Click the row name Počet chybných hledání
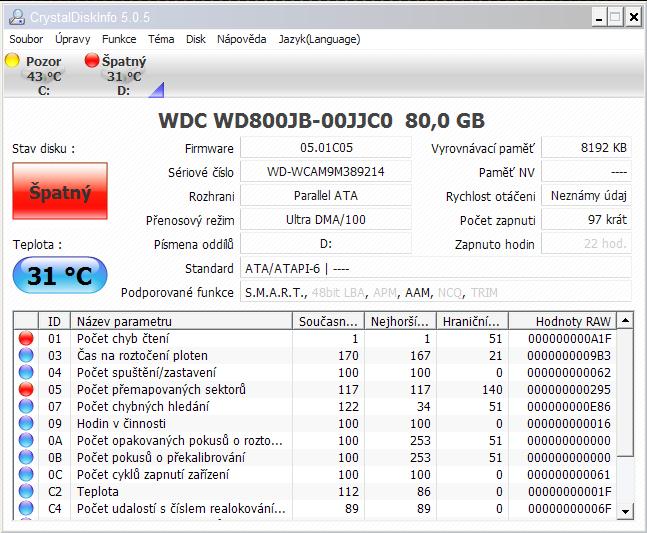Screen dimensions: 647x533 pyautogui.click(x=143, y=406)
